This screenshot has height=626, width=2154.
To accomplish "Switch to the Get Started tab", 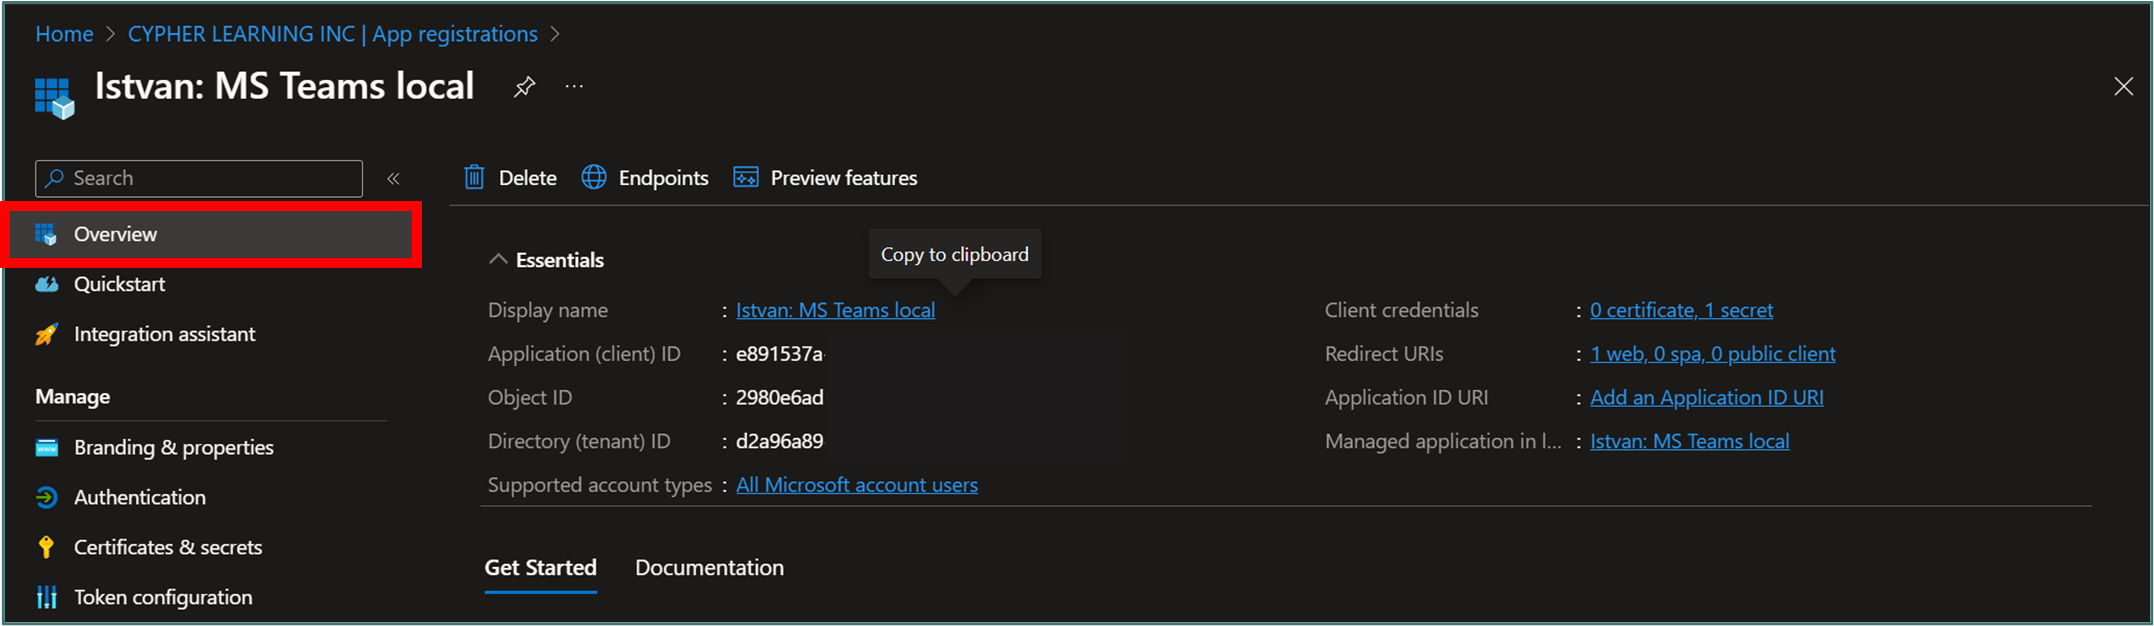I will pos(540,568).
